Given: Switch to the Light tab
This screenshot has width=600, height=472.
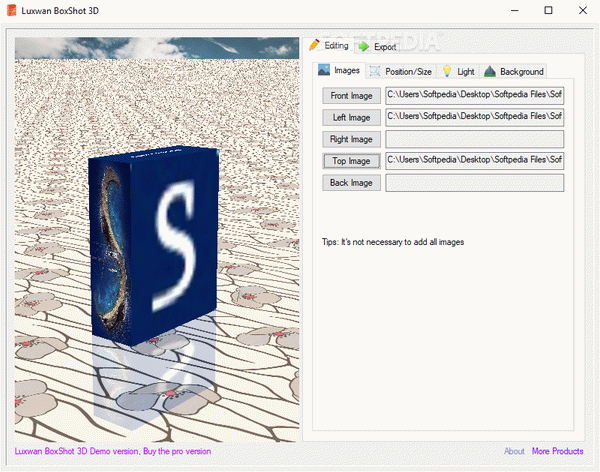Looking at the screenshot, I should click(458, 72).
